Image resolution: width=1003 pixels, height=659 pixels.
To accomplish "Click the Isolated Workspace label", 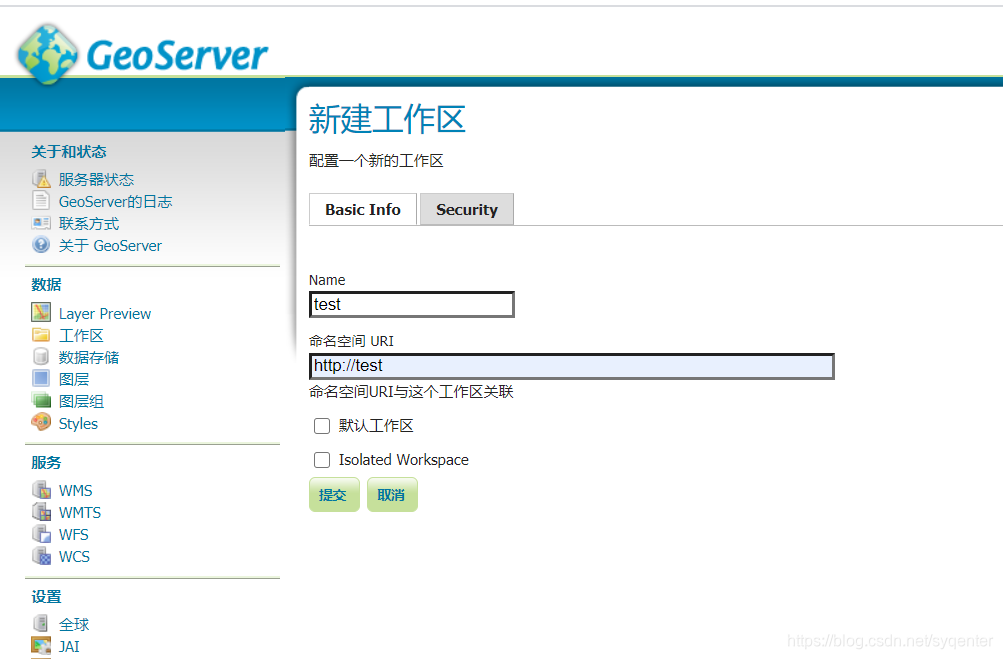I will click(x=404, y=460).
